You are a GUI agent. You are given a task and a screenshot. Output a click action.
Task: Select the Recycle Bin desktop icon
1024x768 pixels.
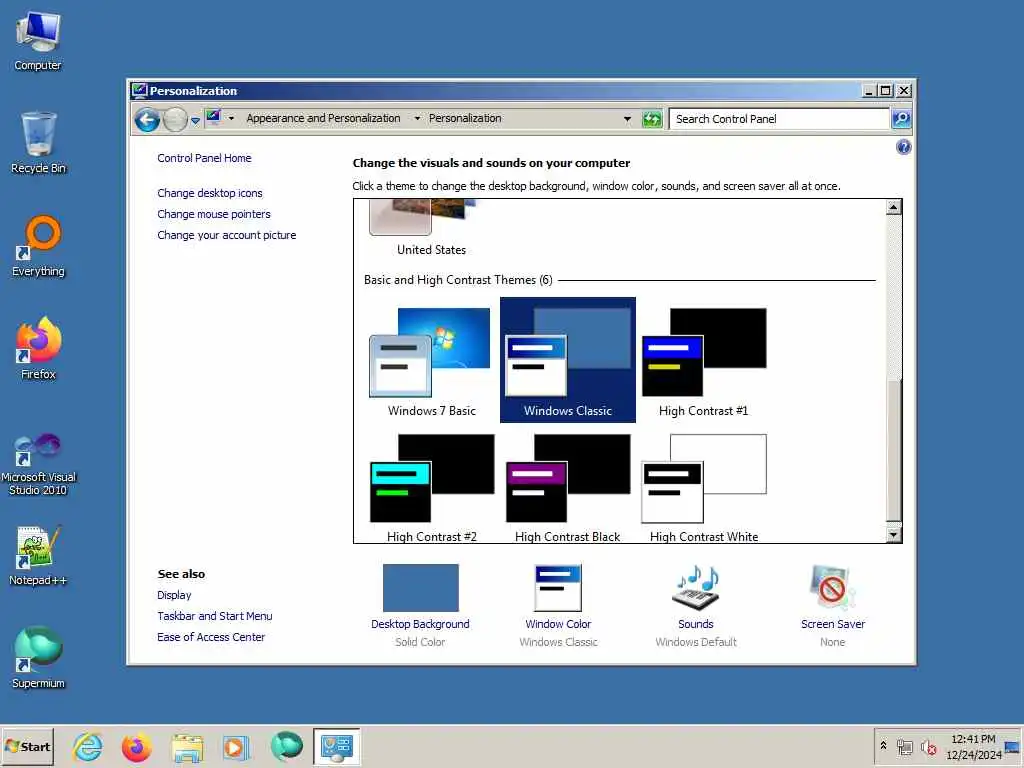pos(38,142)
